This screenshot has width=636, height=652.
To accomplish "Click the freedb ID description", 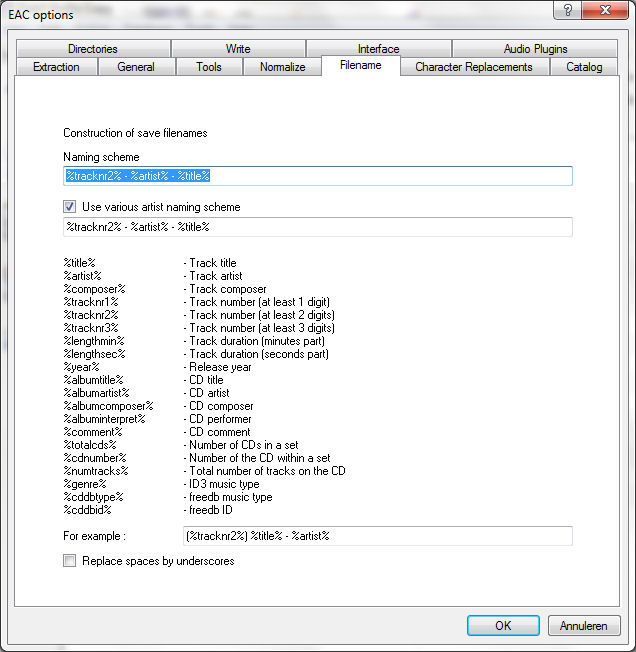I will (208, 510).
